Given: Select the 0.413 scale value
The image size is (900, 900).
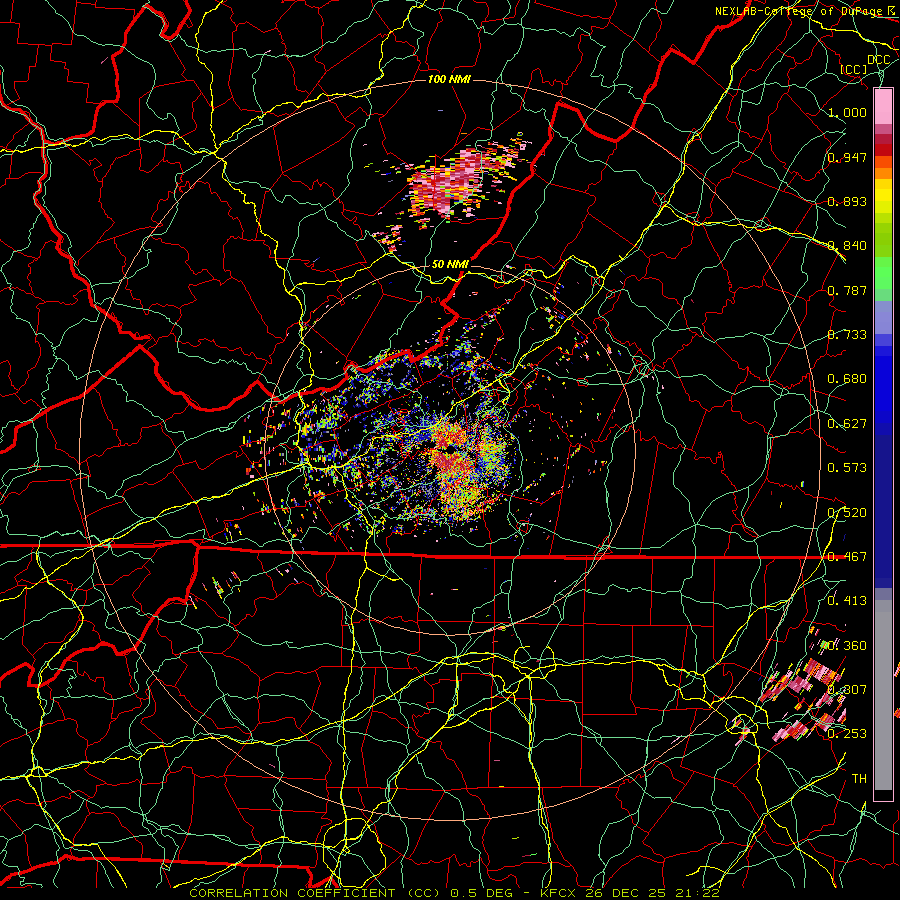Looking at the screenshot, I should tap(847, 601).
